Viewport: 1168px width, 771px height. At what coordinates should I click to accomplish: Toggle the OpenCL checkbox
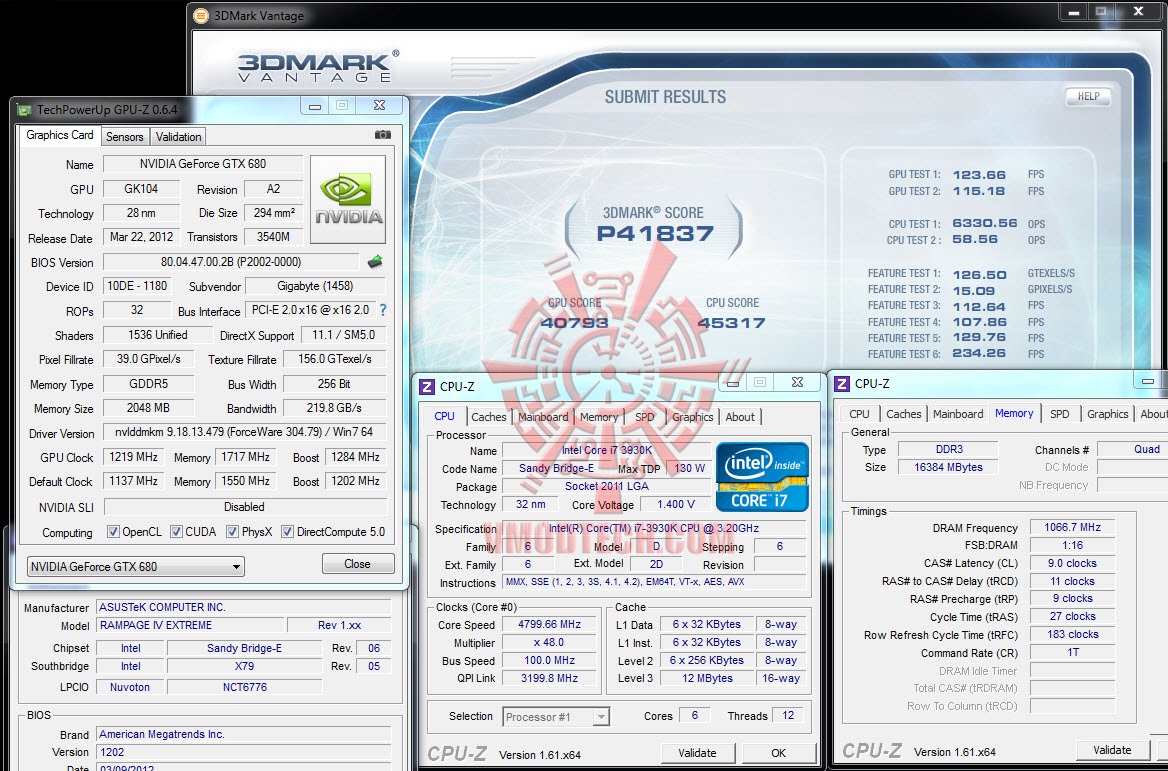tap(113, 532)
